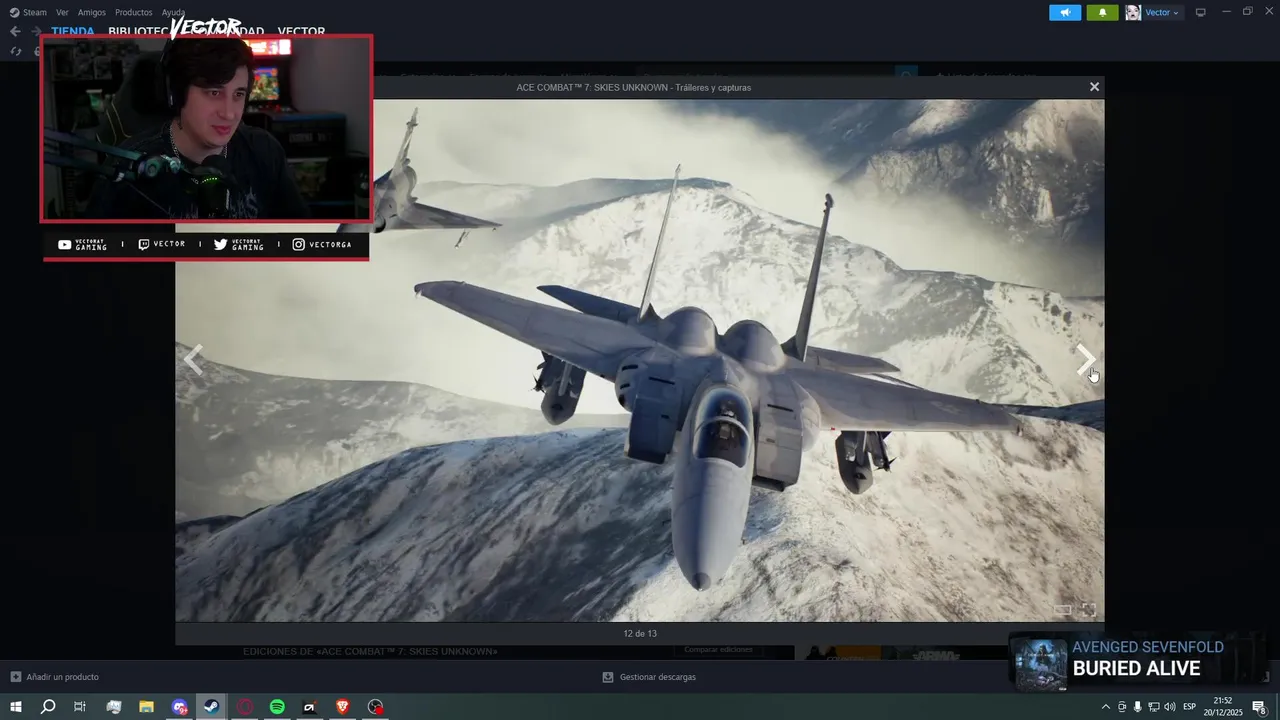Screen dimensions: 1280x720
Task: Click the viewer title ACE COMBAT 7 text
Action: pos(633,87)
